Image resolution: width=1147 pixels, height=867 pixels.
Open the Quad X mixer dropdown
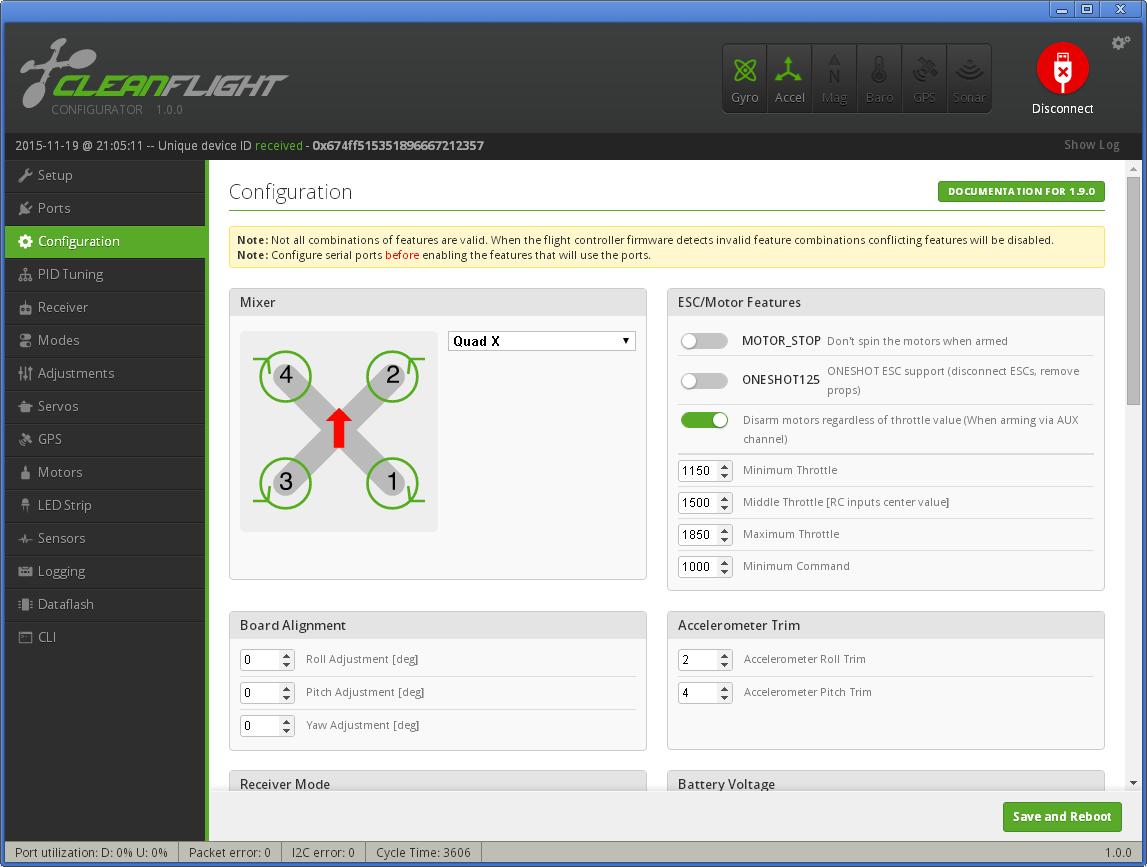tap(541, 341)
